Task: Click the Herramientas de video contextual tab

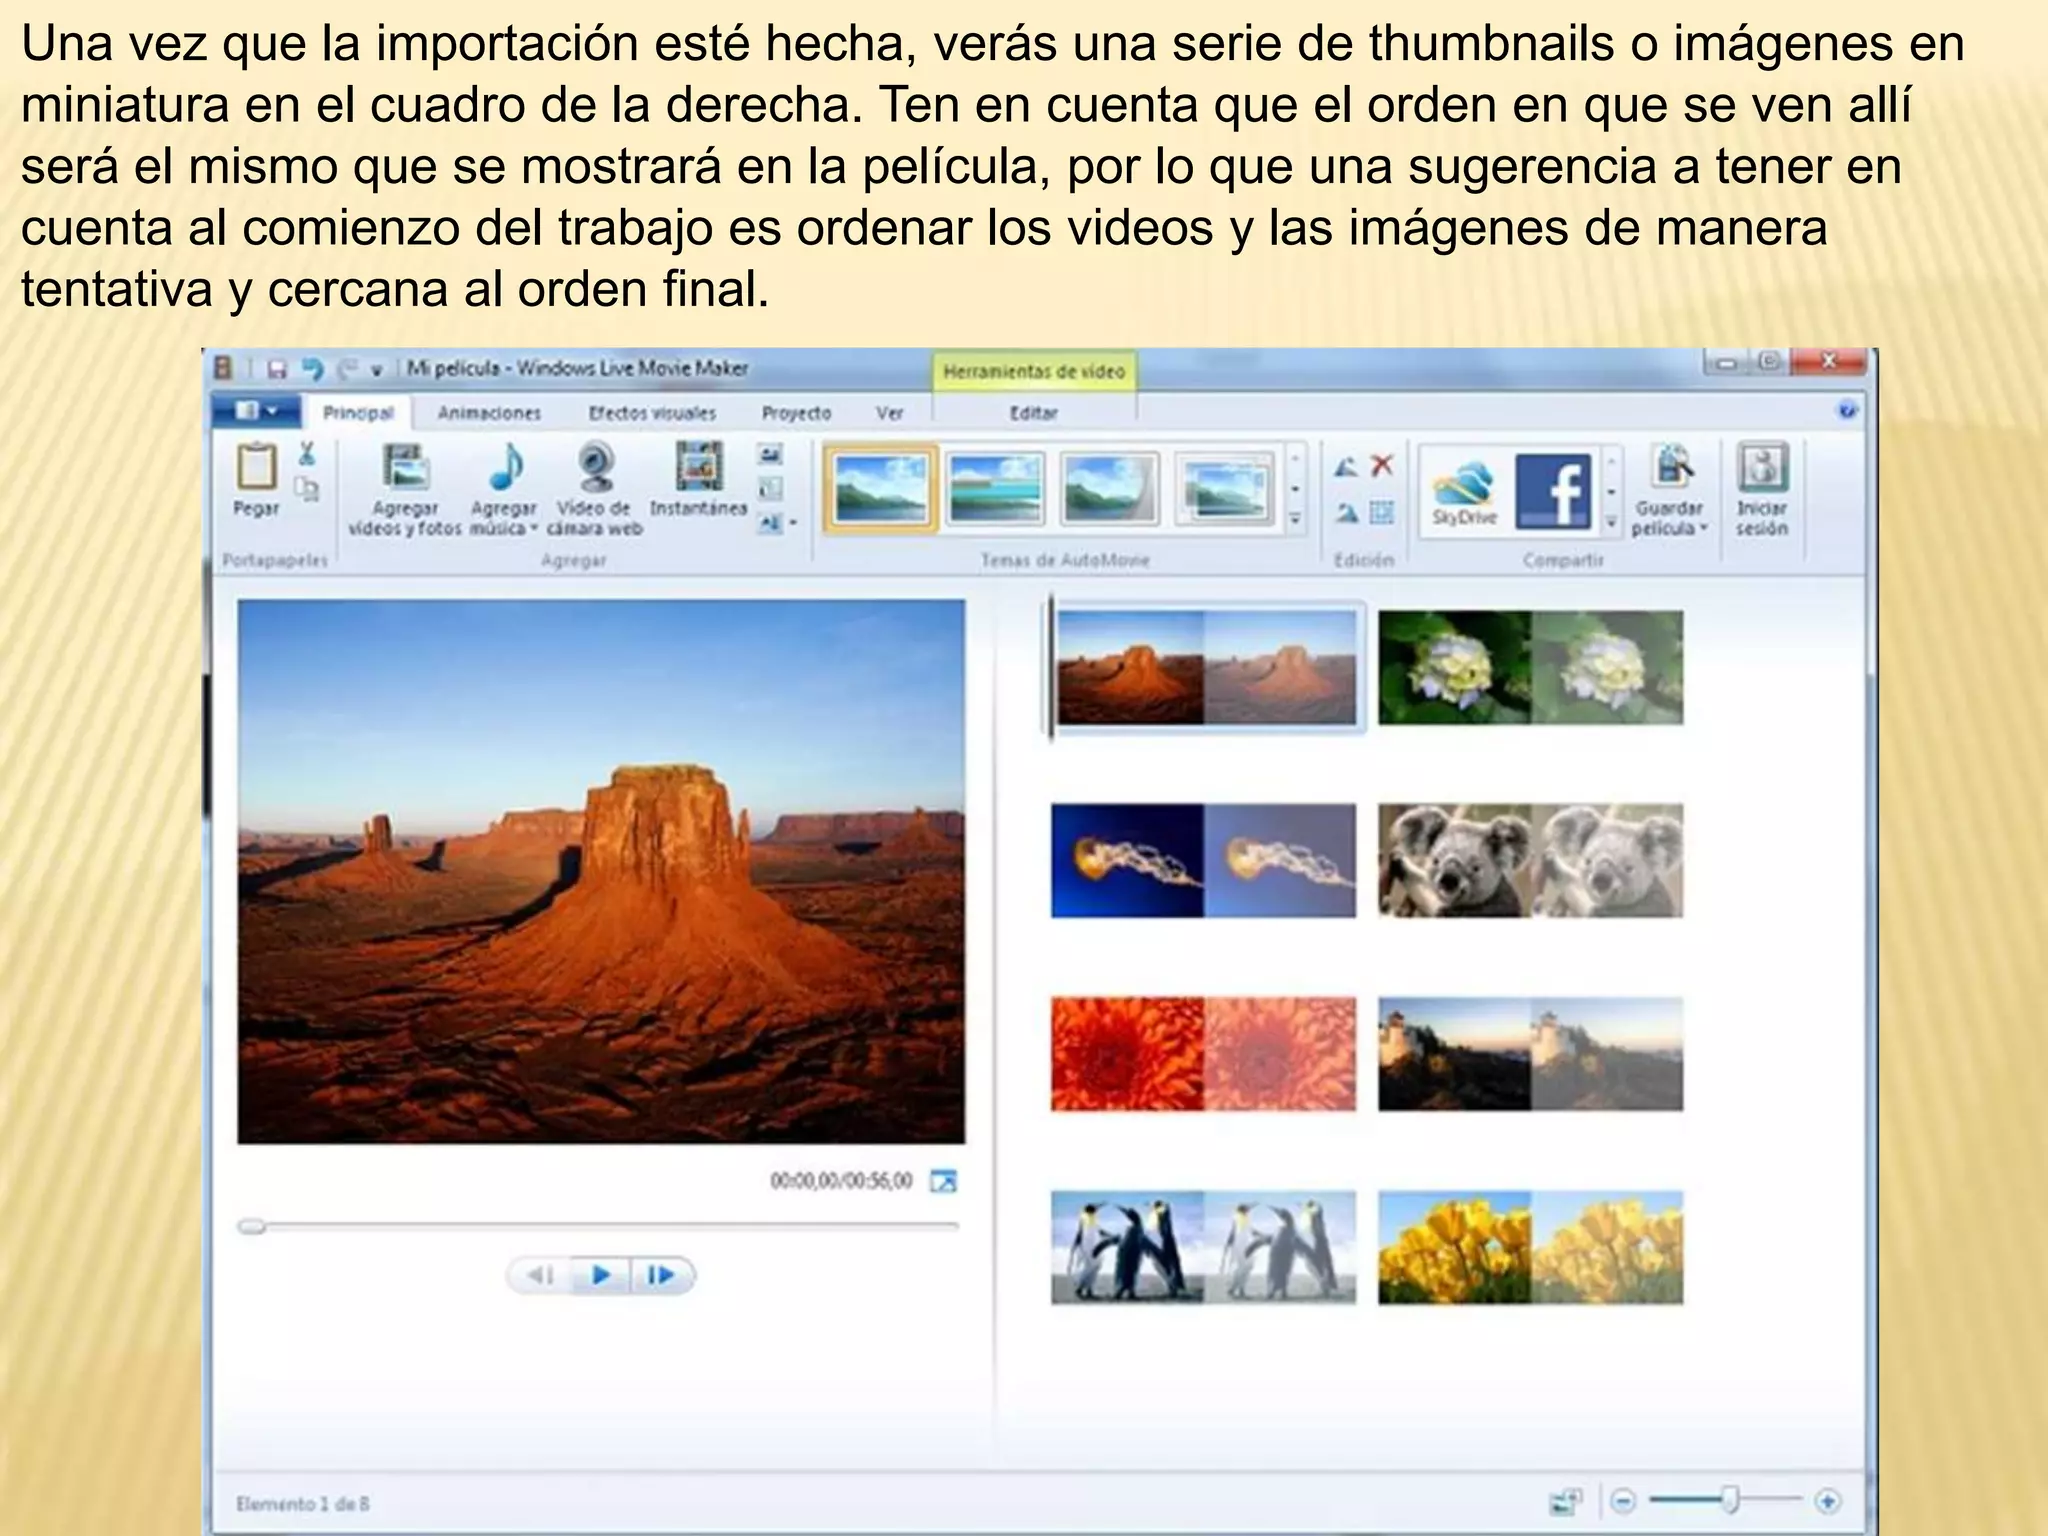Action: (1034, 371)
